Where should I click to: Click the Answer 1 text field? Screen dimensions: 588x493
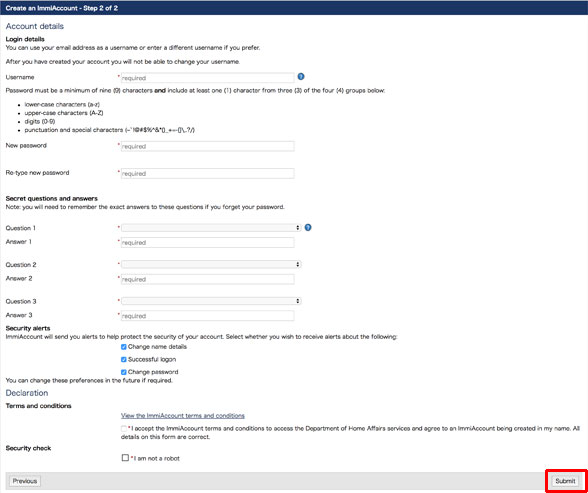[207, 243]
